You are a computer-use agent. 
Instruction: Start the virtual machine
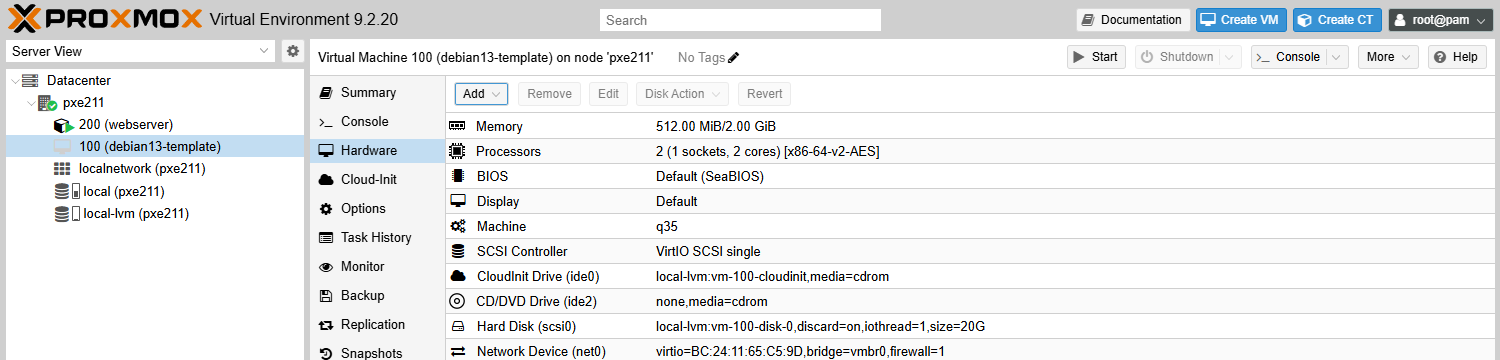coord(1096,57)
